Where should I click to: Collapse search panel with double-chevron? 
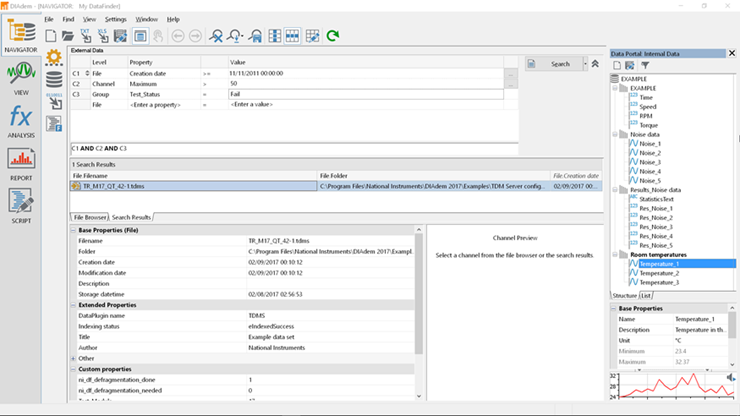click(596, 63)
